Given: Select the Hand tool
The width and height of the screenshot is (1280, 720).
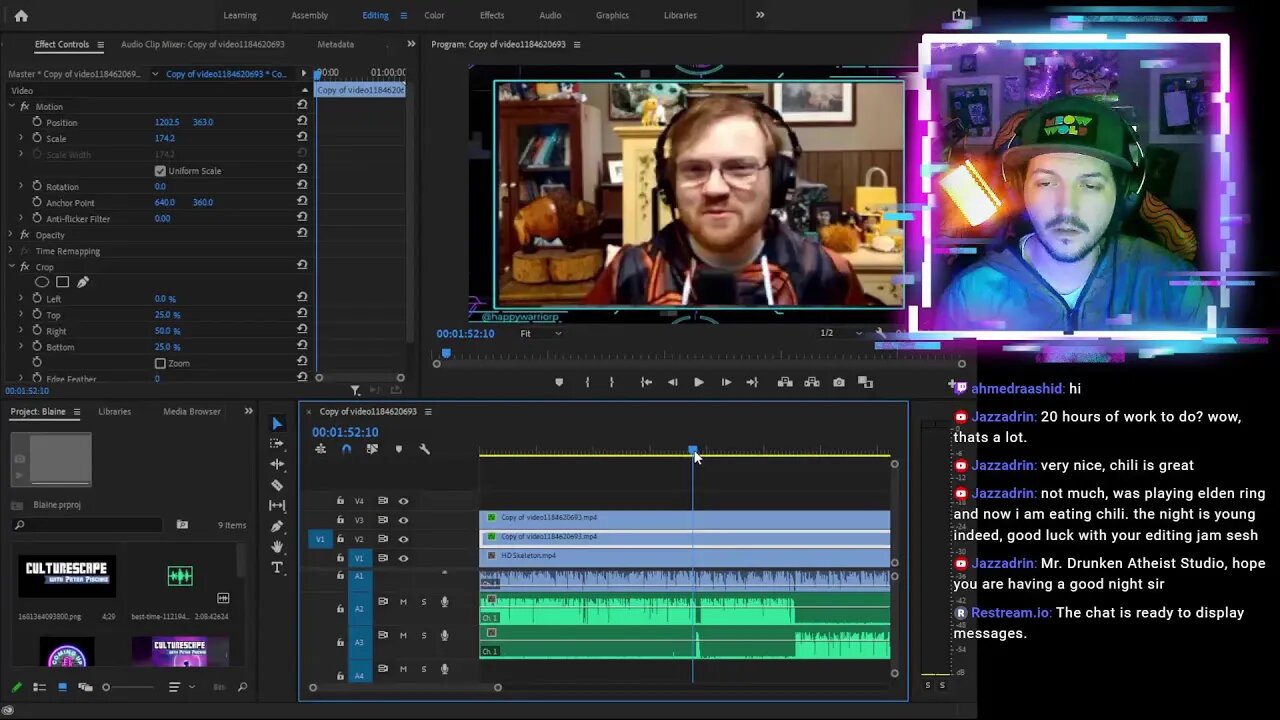Looking at the screenshot, I should [x=277, y=547].
